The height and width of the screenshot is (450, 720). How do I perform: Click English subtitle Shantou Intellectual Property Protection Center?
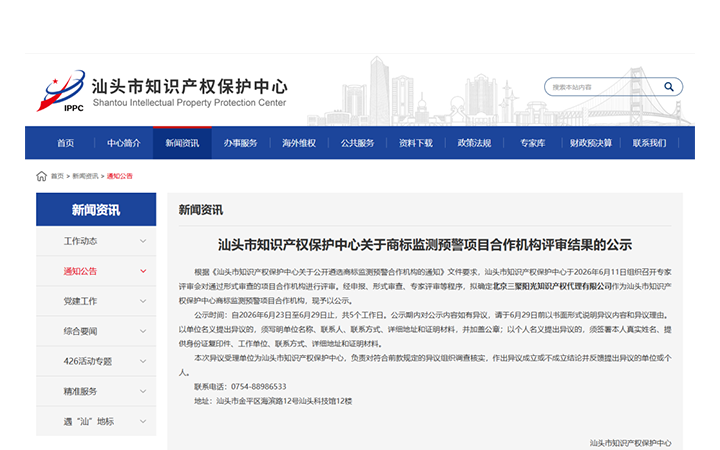[189, 103]
